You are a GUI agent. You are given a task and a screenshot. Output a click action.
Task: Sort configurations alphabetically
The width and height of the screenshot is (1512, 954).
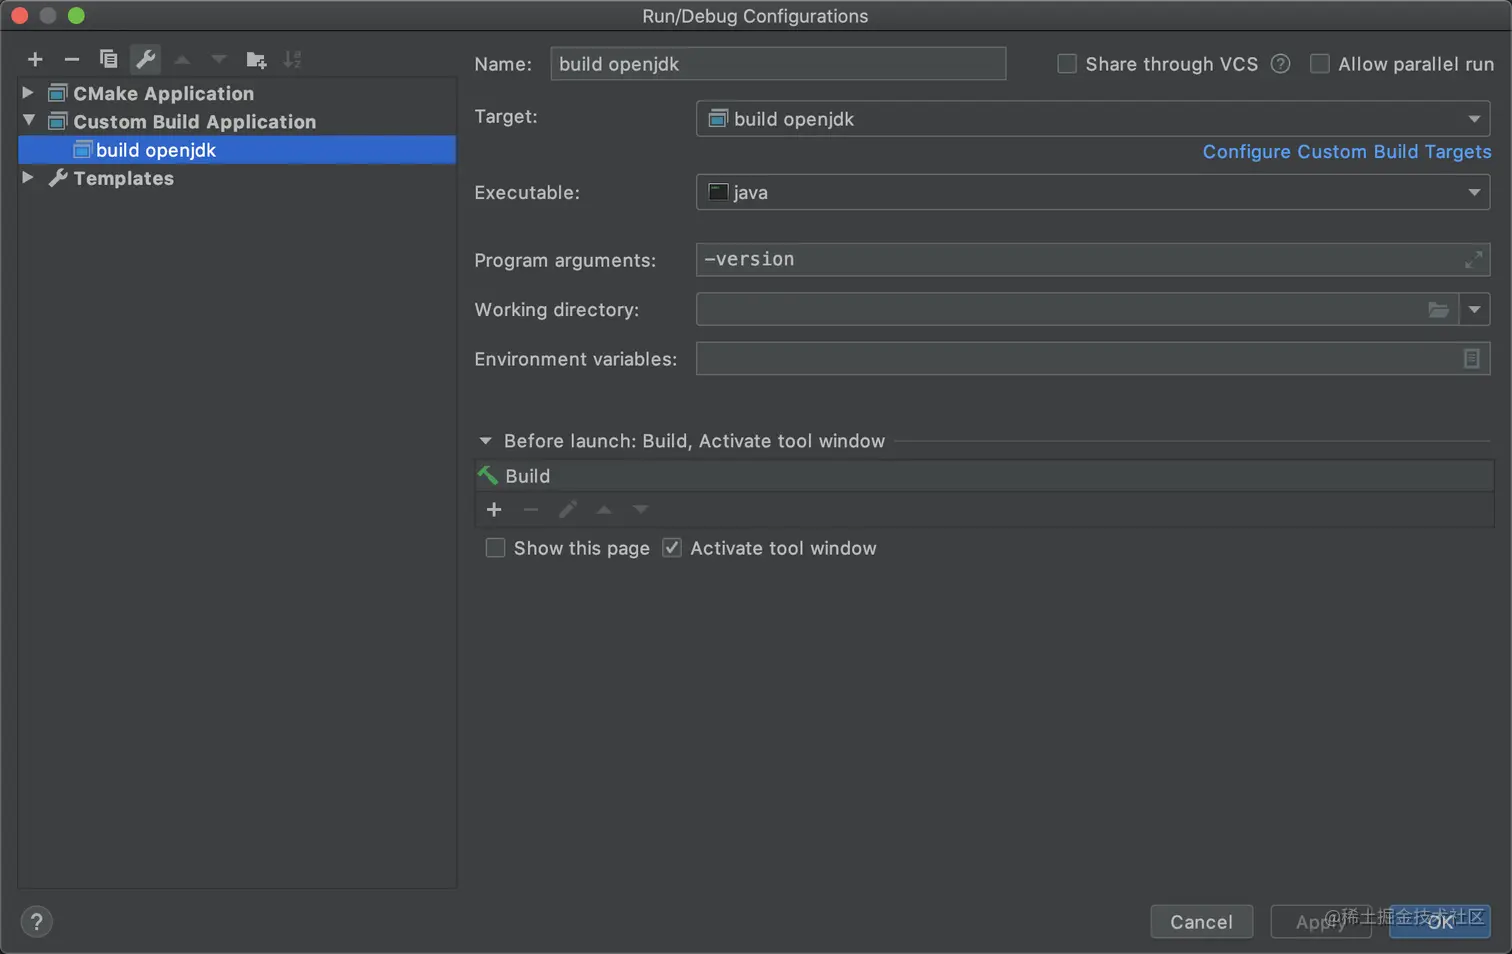pos(292,60)
